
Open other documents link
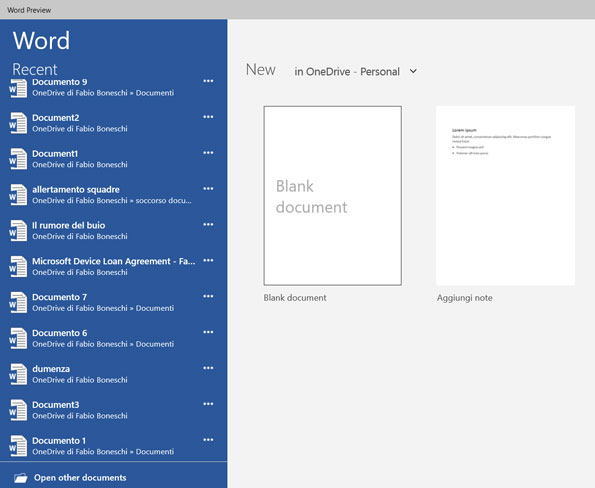point(80,478)
